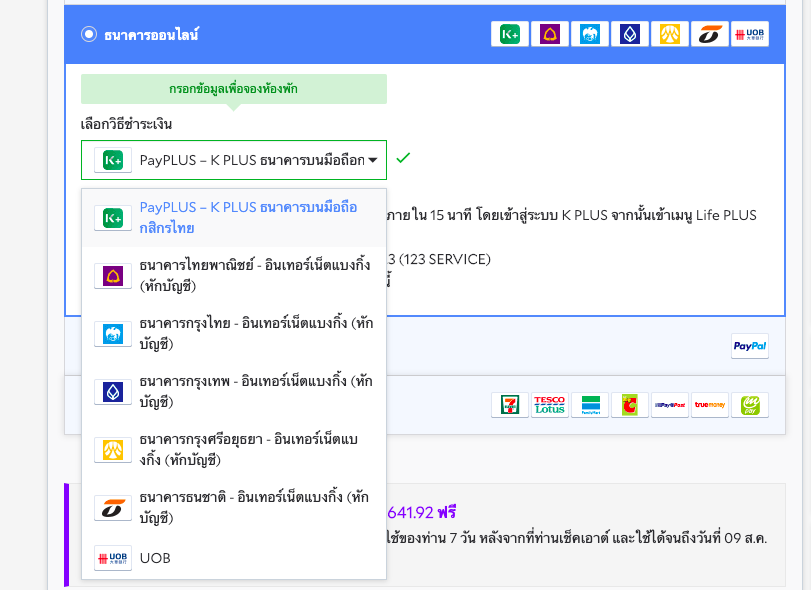
Task: Select the UOB bank icon in top row
Action: 750,33
